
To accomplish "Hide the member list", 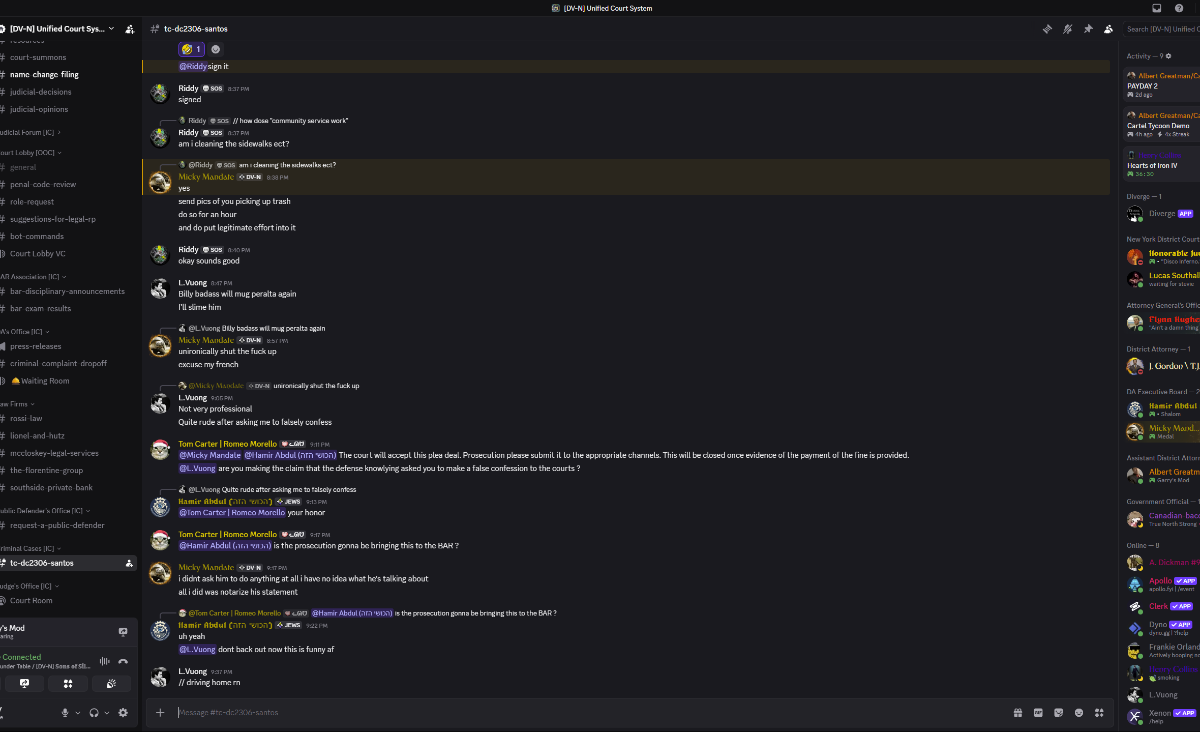I will point(1108,29).
